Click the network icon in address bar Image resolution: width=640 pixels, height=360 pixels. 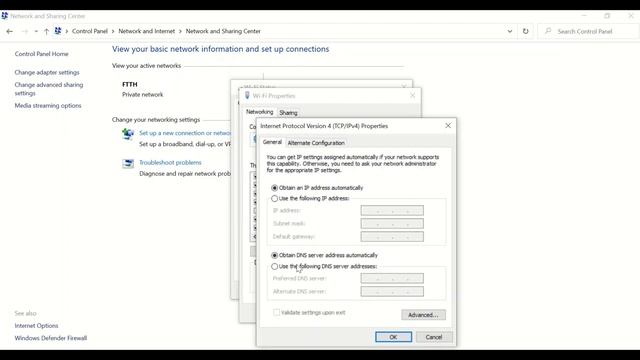pos(58,31)
